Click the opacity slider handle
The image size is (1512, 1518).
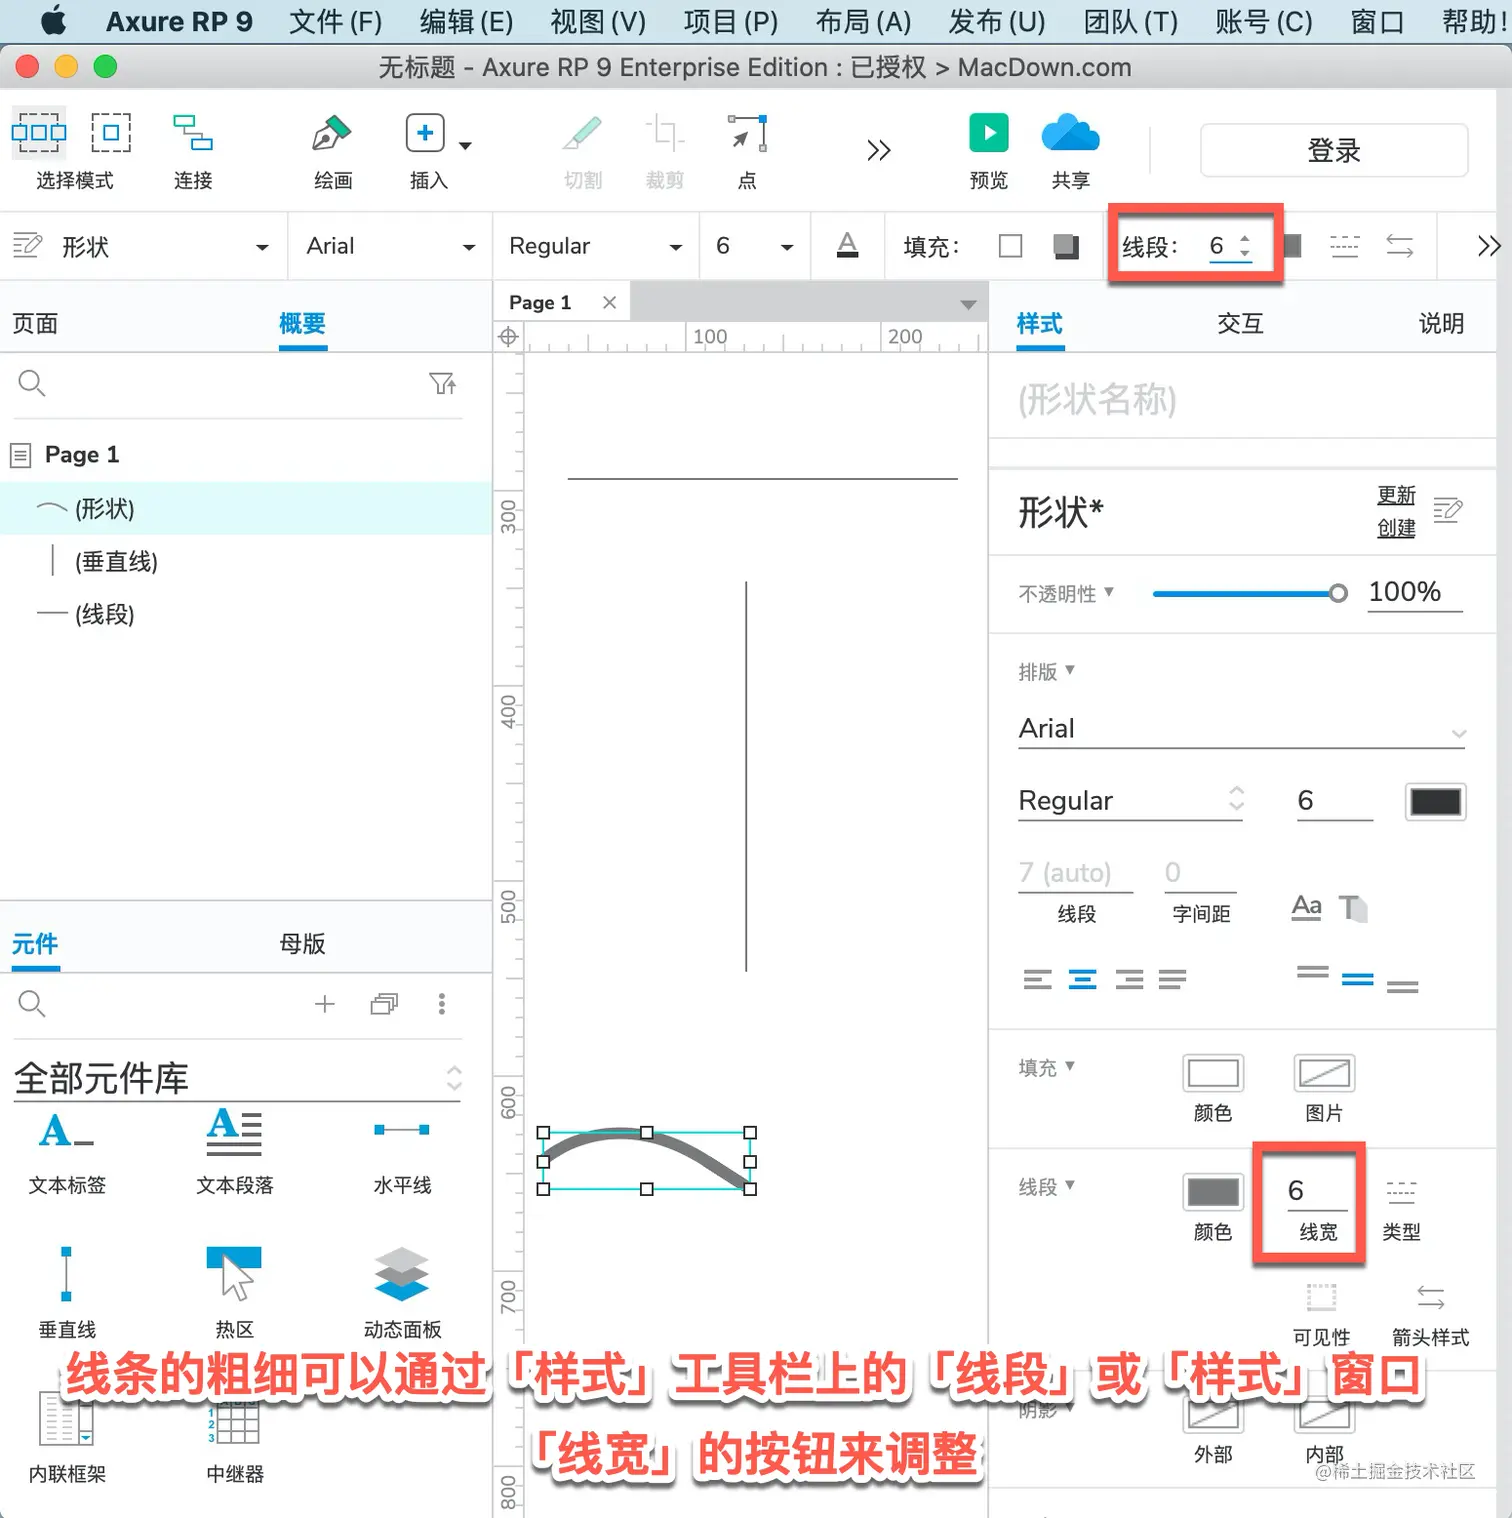click(1338, 593)
